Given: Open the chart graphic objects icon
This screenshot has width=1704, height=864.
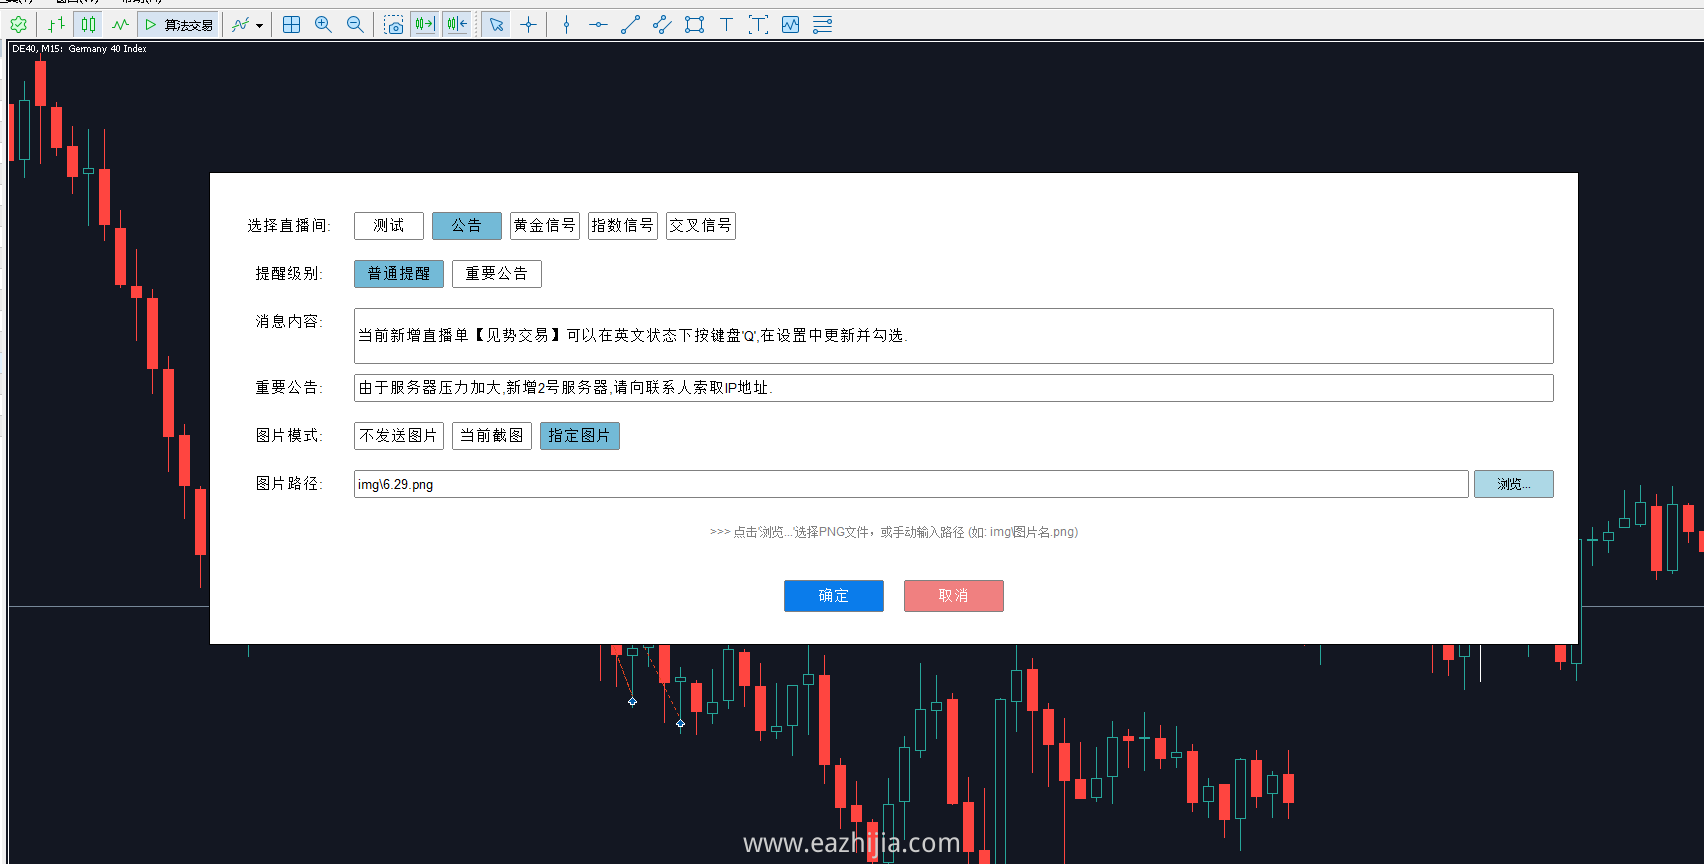Looking at the screenshot, I should [x=790, y=24].
